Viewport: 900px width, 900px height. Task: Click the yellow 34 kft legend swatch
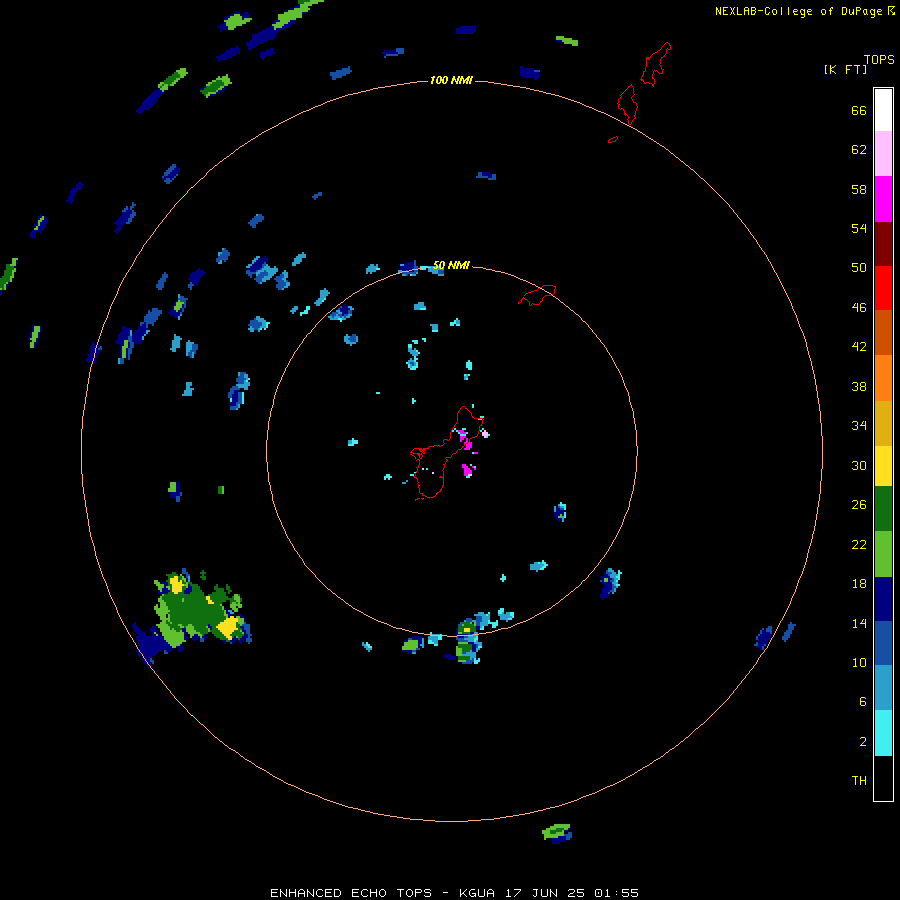coord(883,466)
